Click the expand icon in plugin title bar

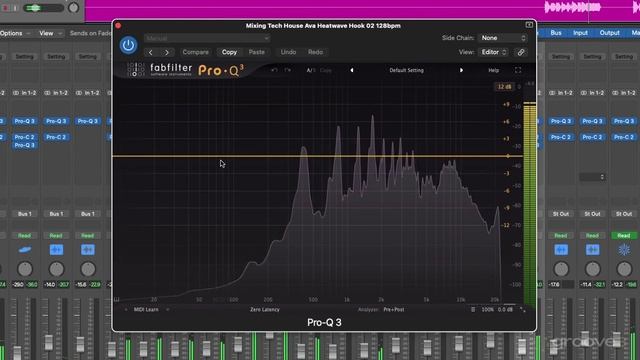529,25
